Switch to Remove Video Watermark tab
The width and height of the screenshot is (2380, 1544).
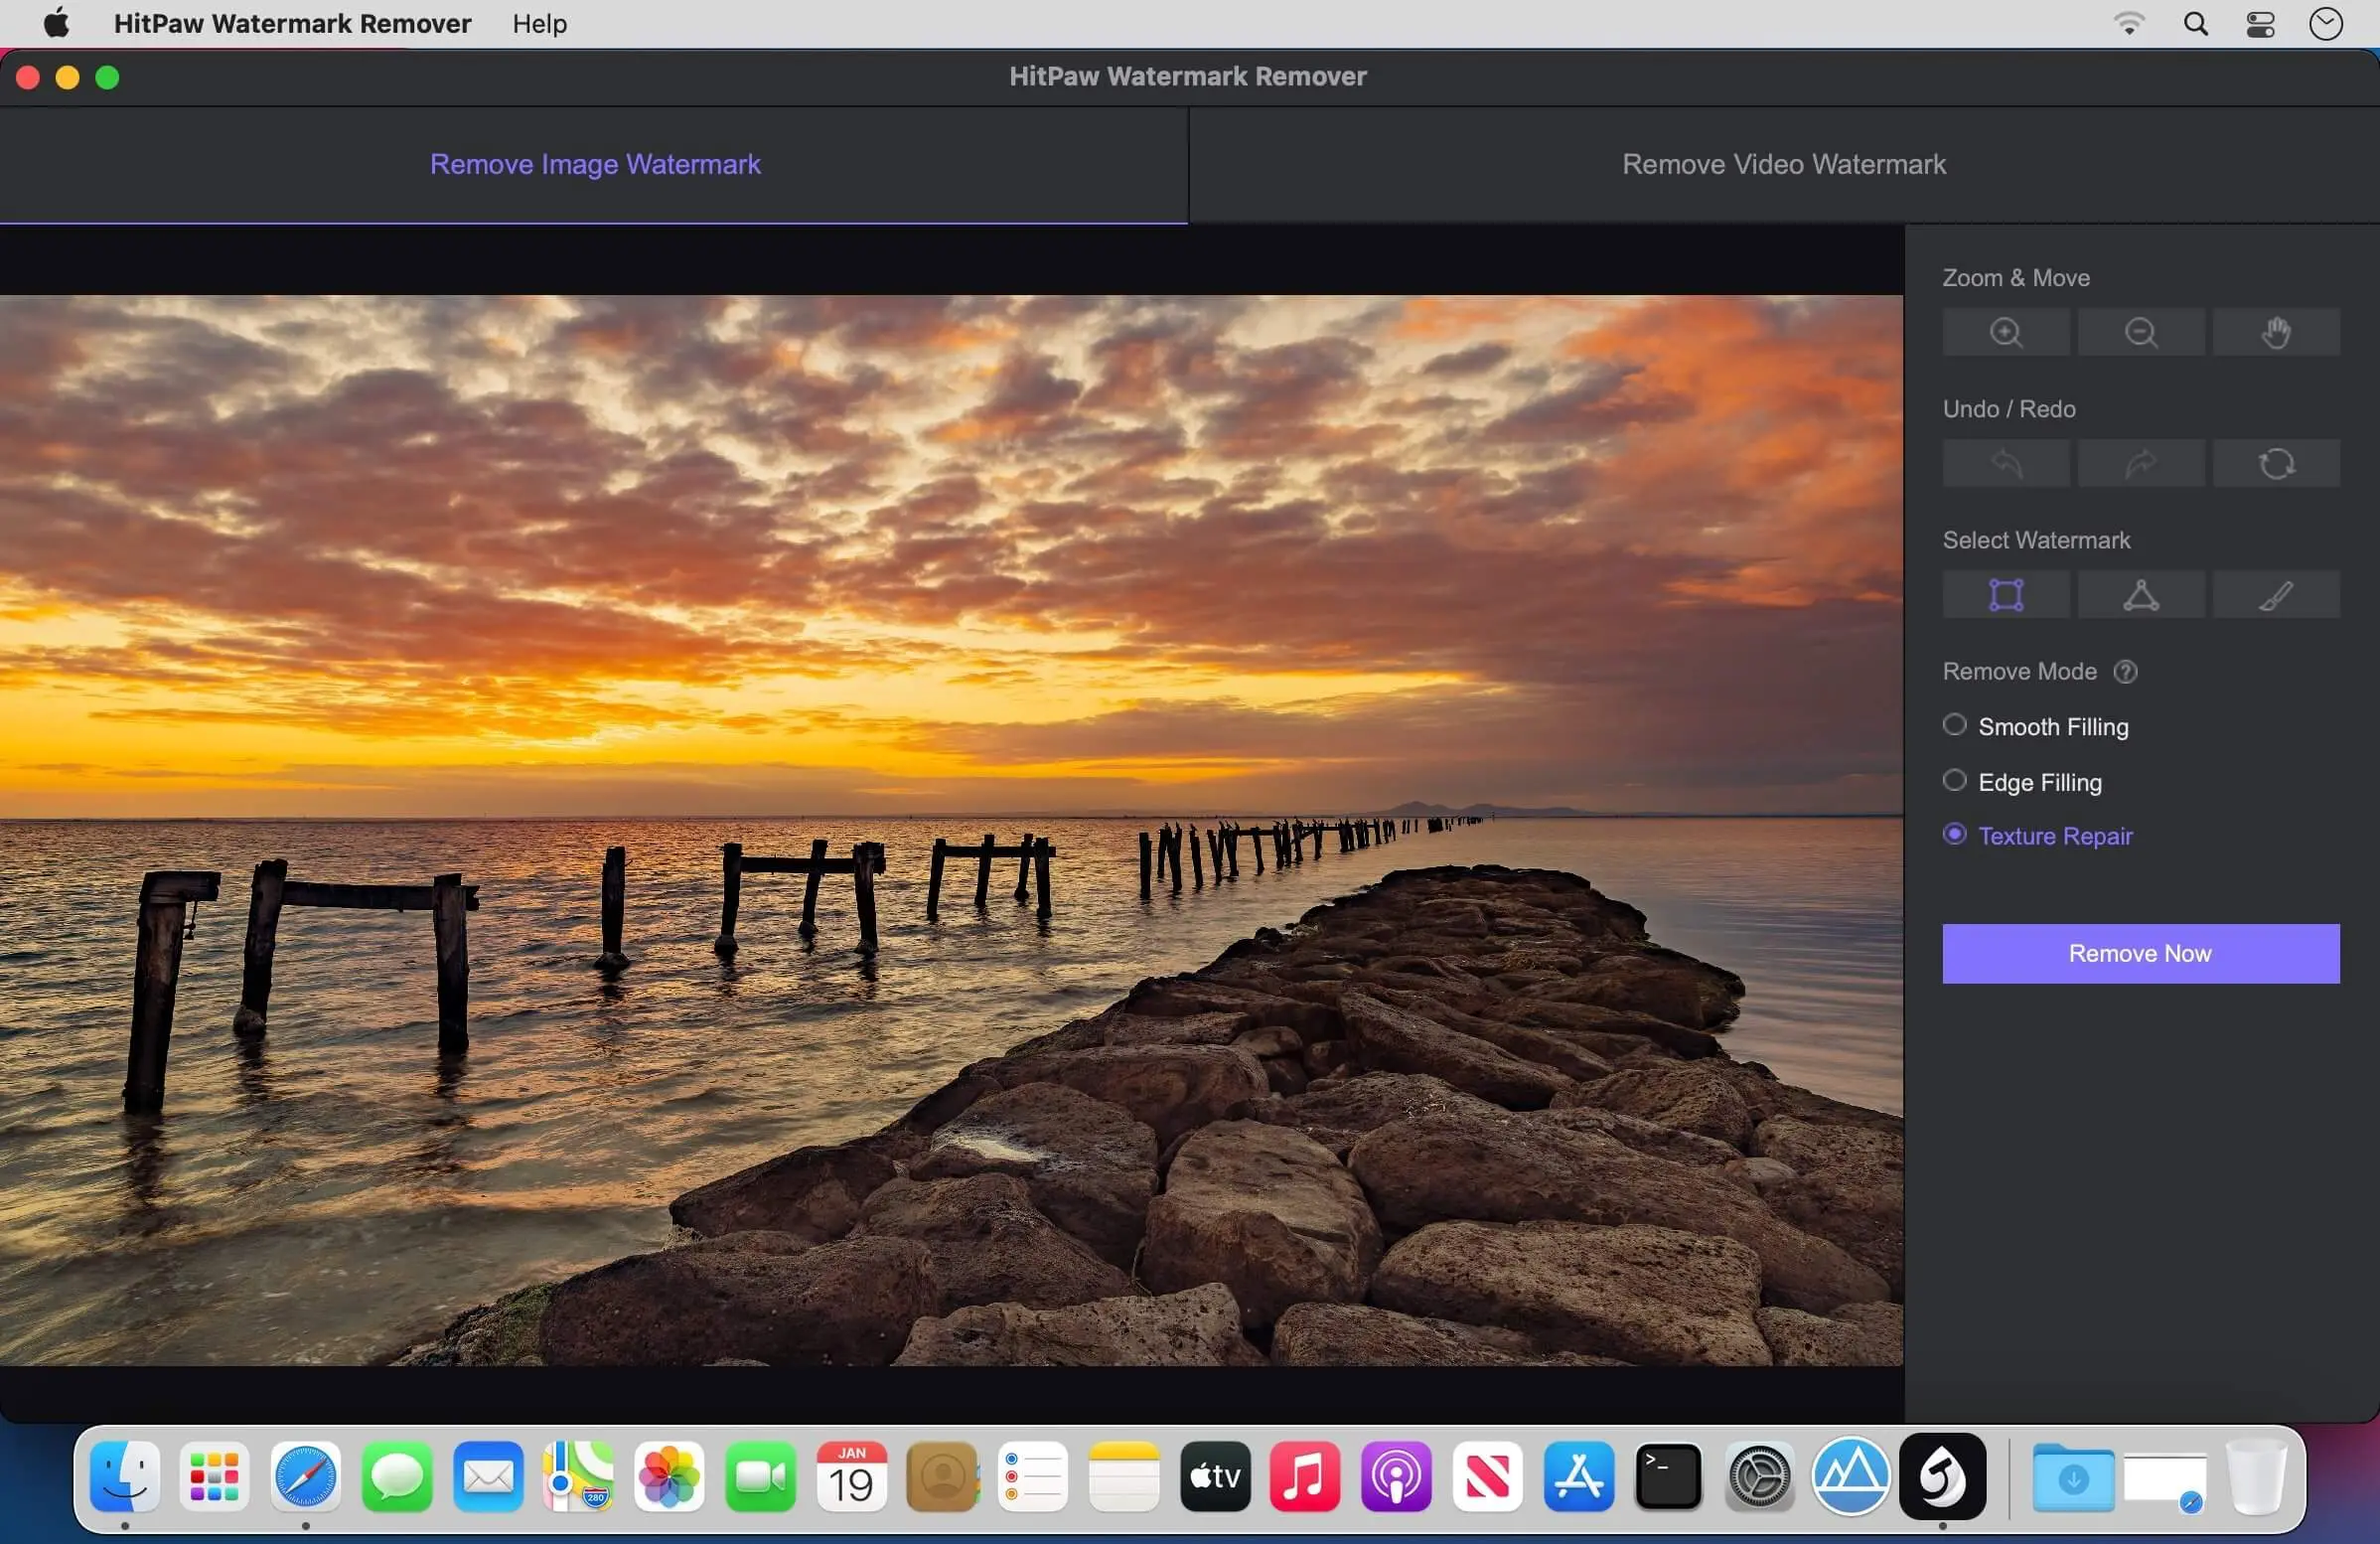pos(1783,161)
